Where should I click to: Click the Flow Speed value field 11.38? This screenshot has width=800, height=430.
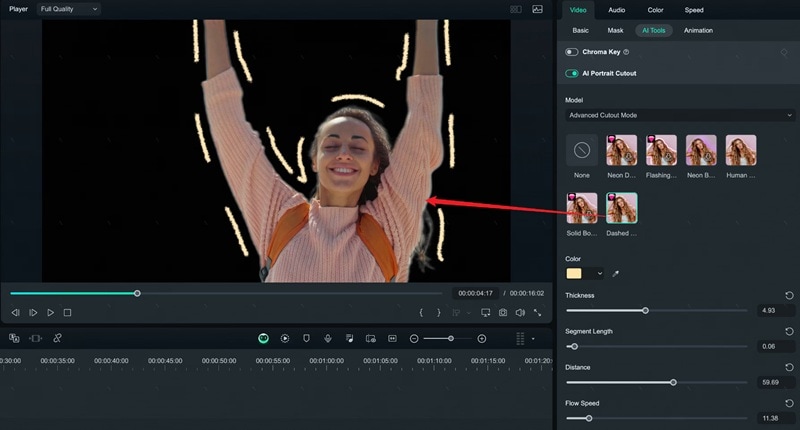(x=775, y=418)
